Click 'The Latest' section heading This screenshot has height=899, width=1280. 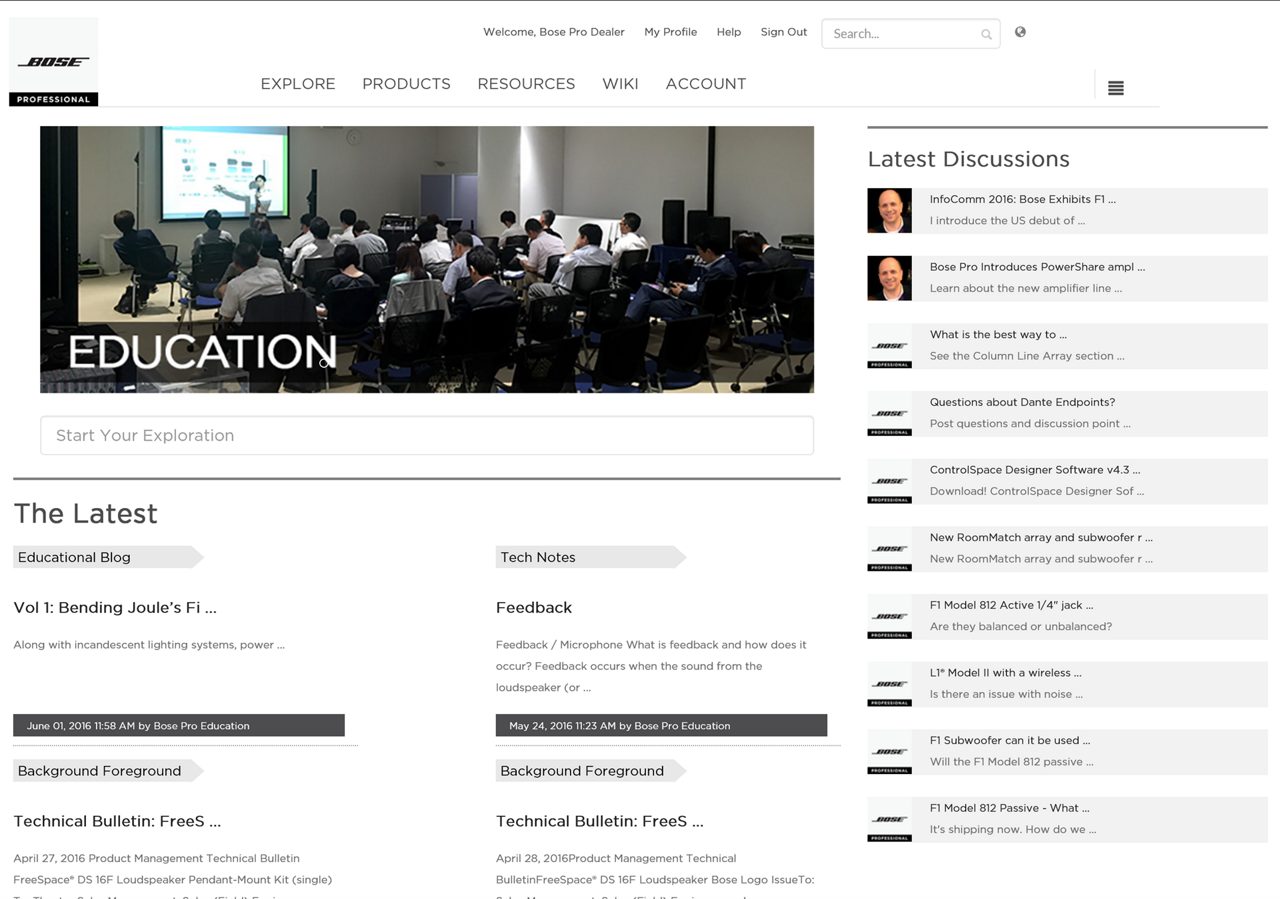tap(85, 513)
